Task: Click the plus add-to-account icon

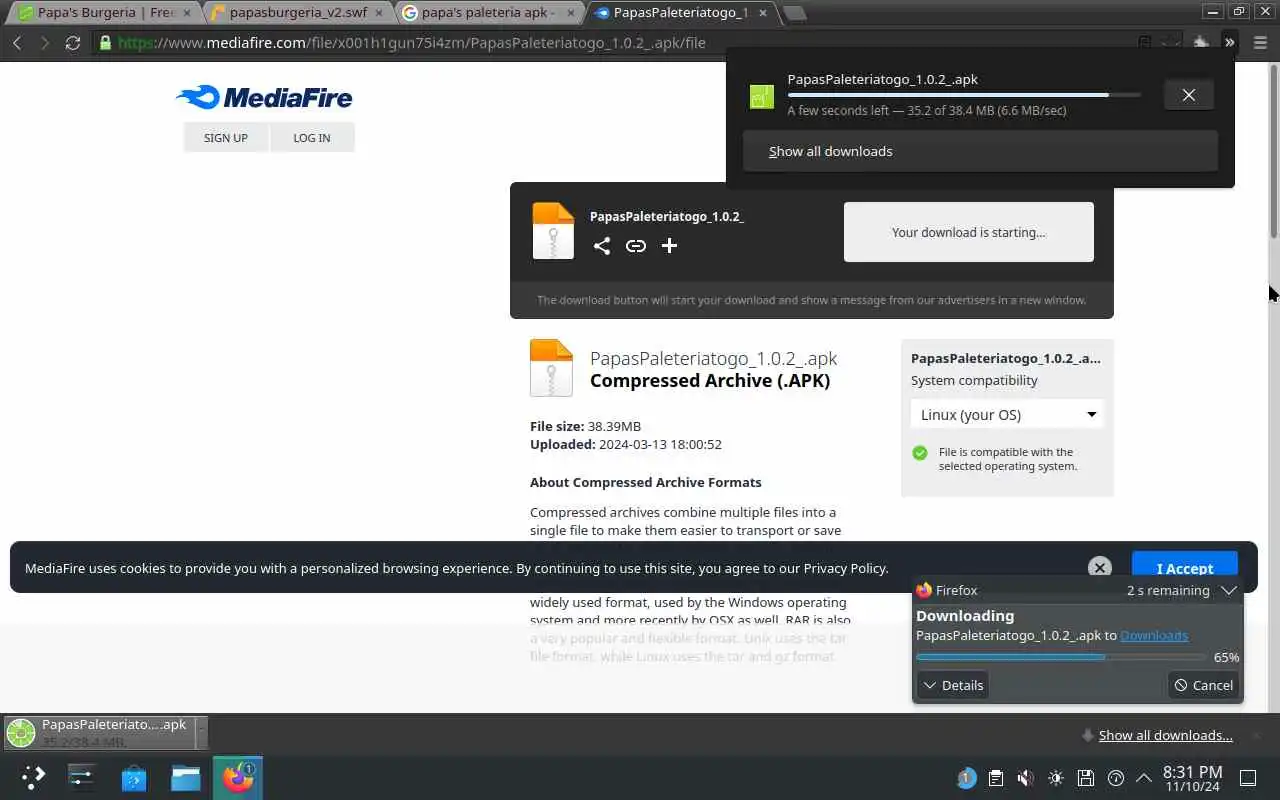Action: coord(669,246)
